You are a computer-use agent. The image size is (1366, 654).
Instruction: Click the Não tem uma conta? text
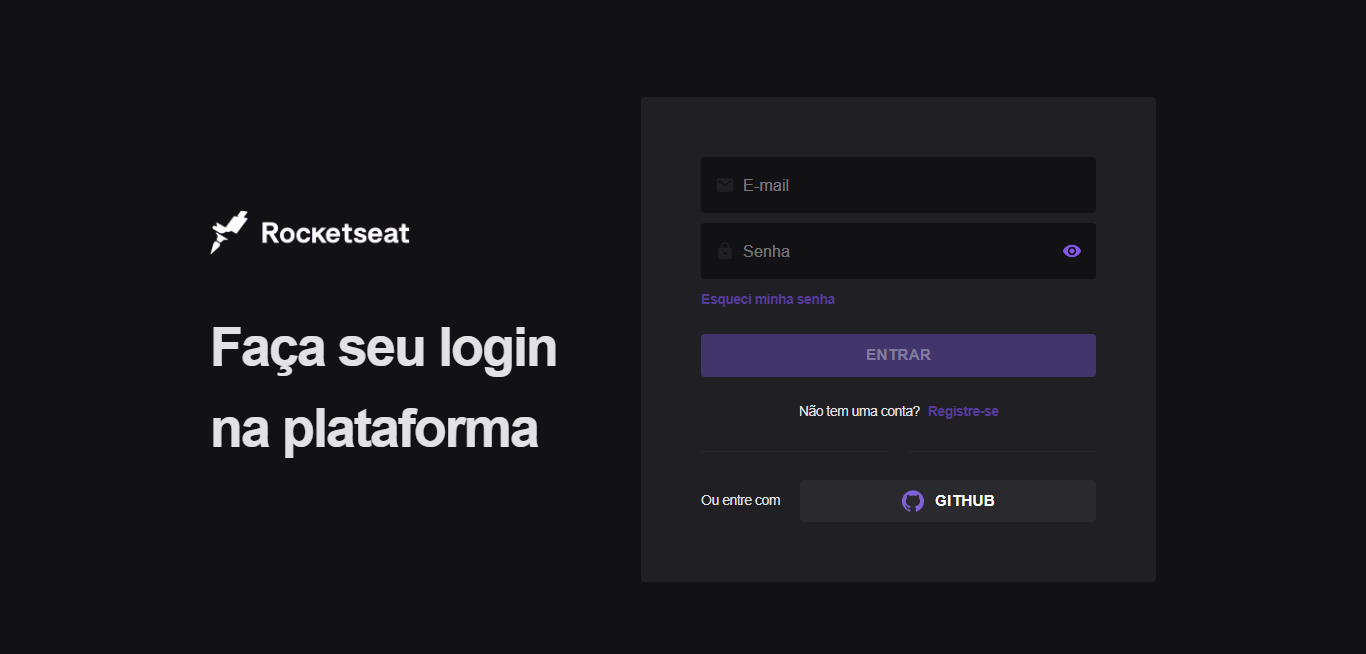858,410
